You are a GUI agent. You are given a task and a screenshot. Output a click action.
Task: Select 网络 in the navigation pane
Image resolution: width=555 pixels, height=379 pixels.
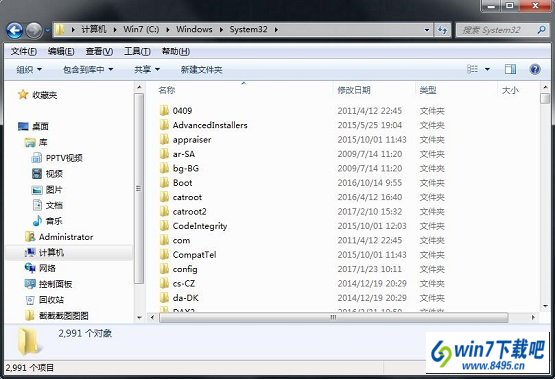[40, 268]
